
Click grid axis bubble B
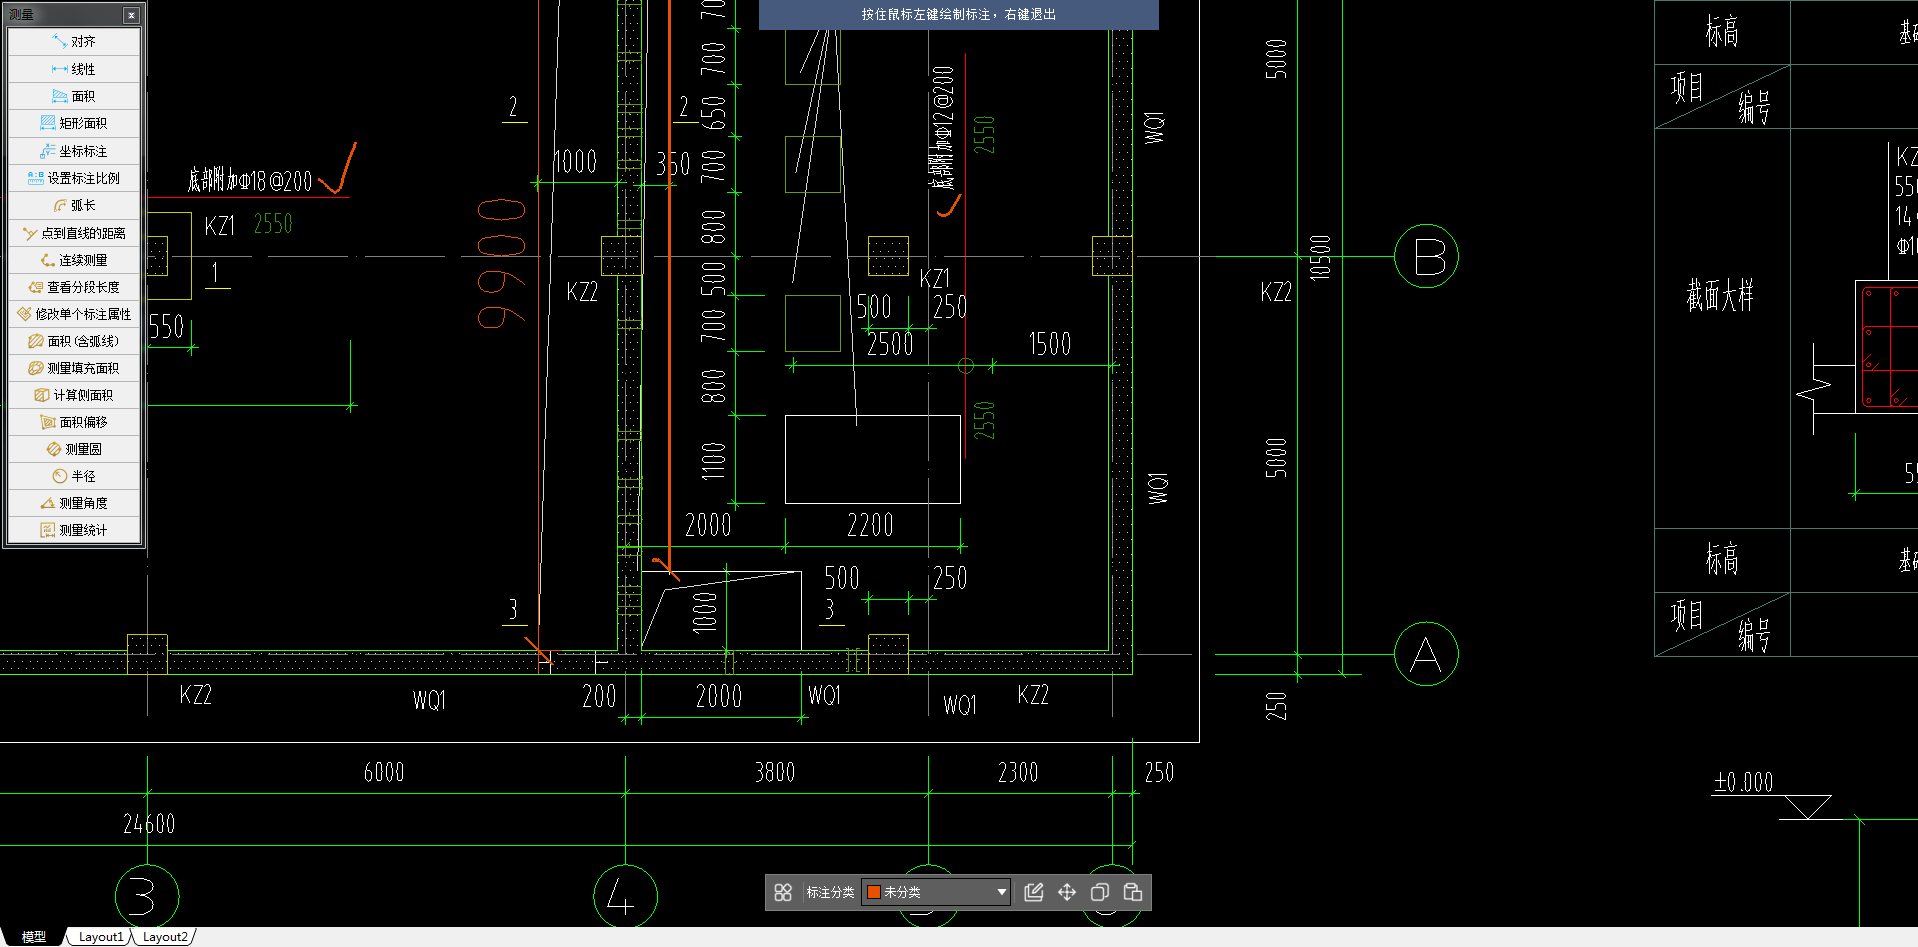pyautogui.click(x=1427, y=256)
